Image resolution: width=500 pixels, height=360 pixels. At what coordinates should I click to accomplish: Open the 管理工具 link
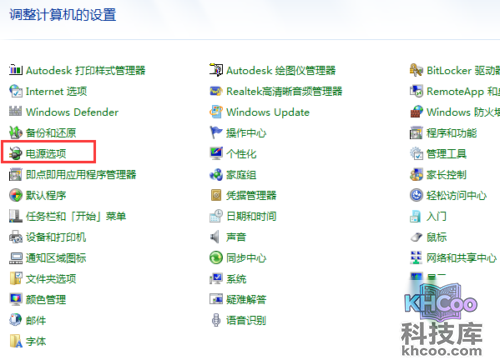click(x=447, y=154)
